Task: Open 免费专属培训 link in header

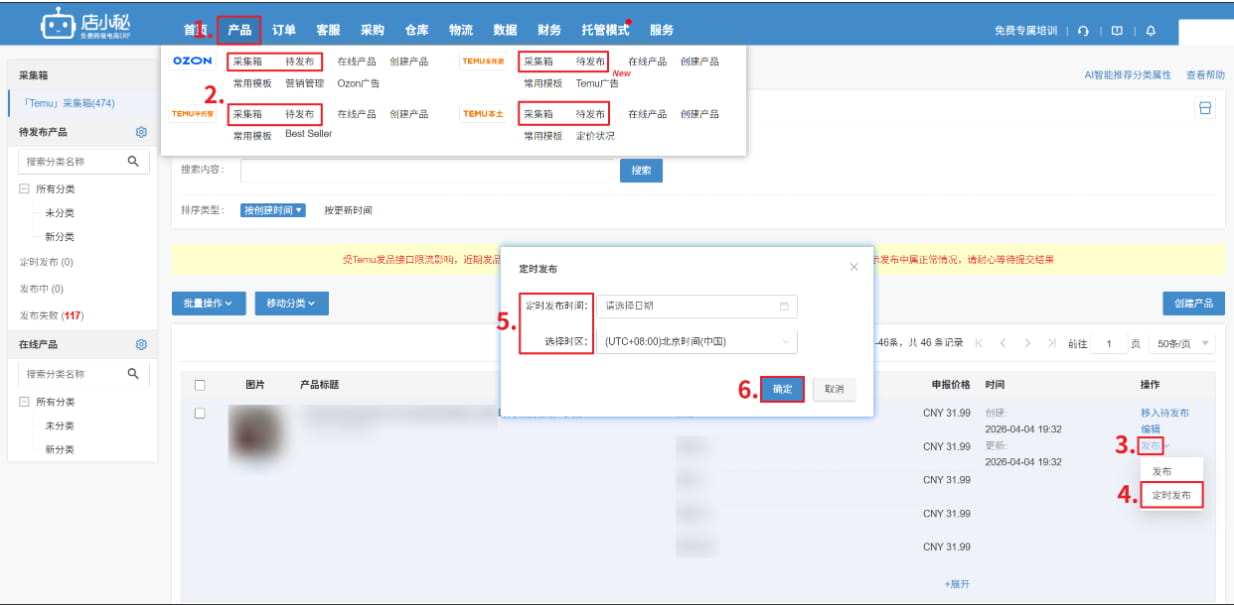Action: (1025, 31)
